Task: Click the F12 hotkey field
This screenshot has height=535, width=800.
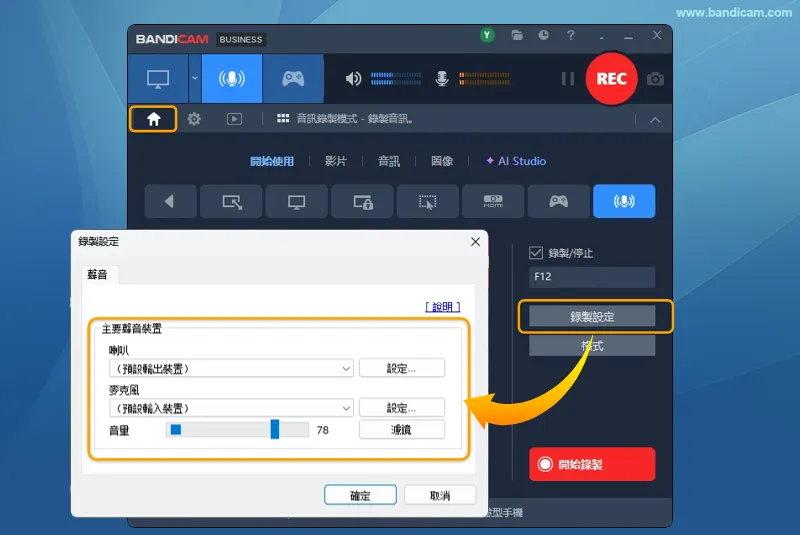Action: coord(592,277)
